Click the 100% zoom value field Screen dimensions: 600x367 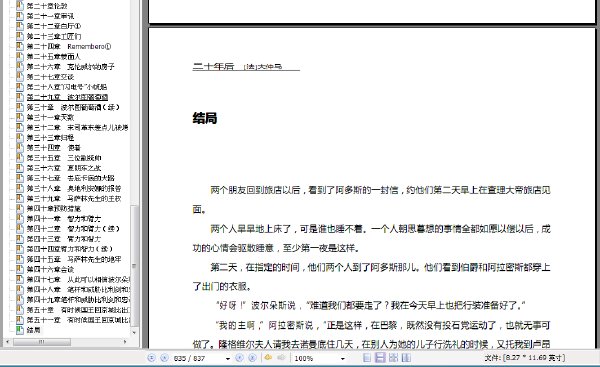(316, 358)
